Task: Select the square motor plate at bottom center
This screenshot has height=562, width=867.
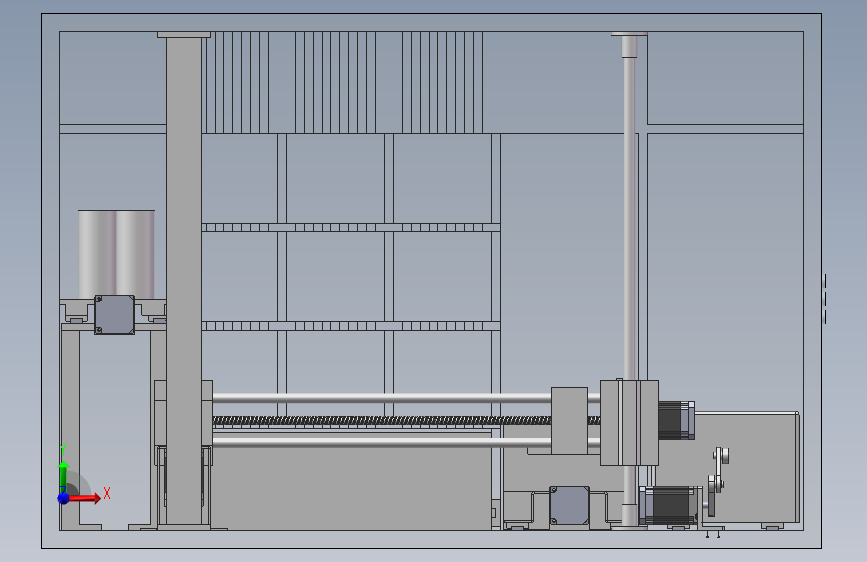Action: pyautogui.click(x=570, y=506)
